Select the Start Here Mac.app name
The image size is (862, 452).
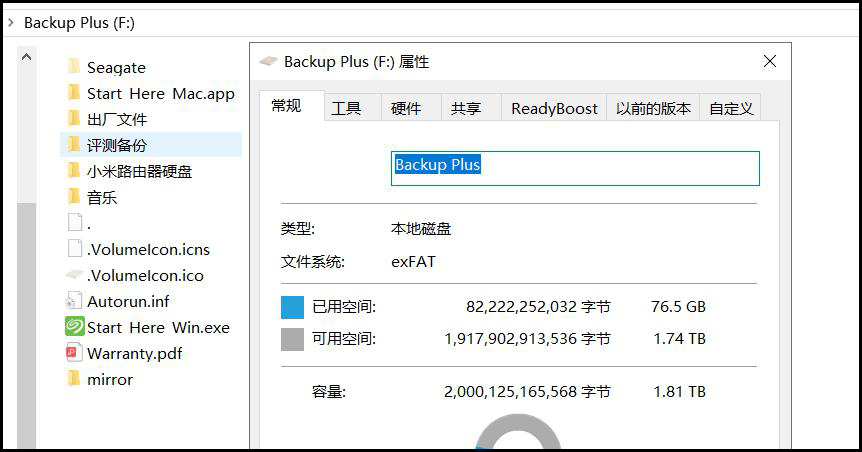pyautogui.click(x=161, y=93)
